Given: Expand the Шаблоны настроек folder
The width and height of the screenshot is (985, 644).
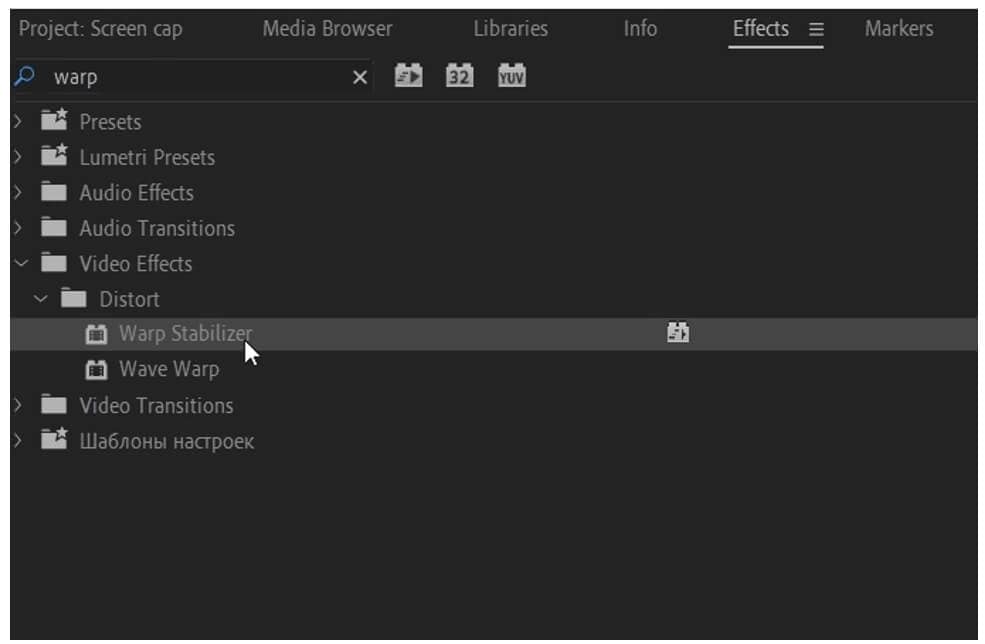Looking at the screenshot, I should tap(18, 441).
